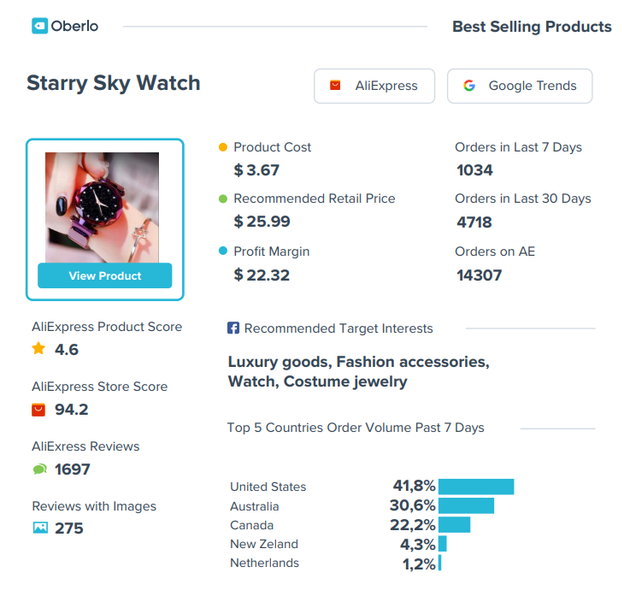Click the green Recommended Retail Price dot
Image resolution: width=630 pixels, height=609 pixels.
click(x=223, y=199)
